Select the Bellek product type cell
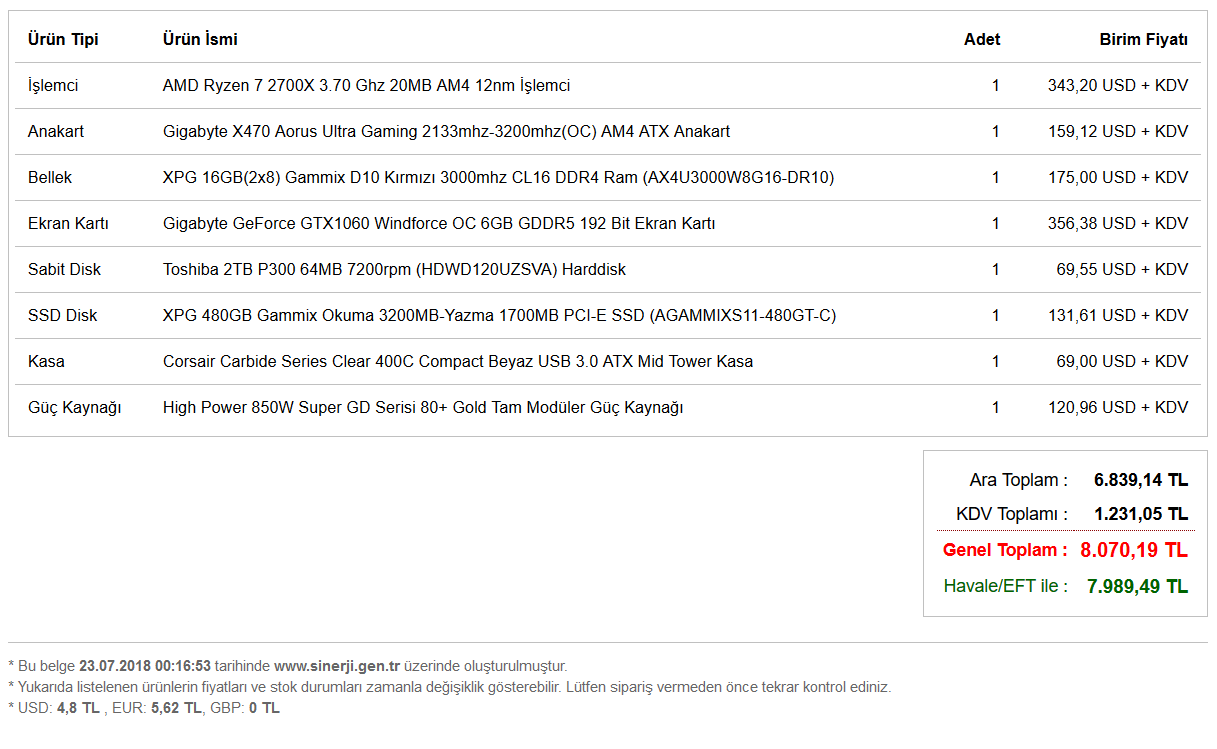1217x749 pixels. click(x=50, y=178)
